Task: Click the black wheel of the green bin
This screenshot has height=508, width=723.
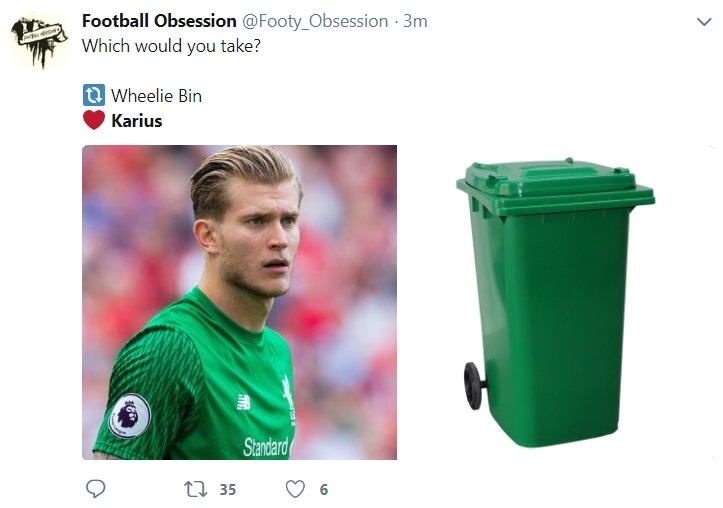Action: point(473,385)
